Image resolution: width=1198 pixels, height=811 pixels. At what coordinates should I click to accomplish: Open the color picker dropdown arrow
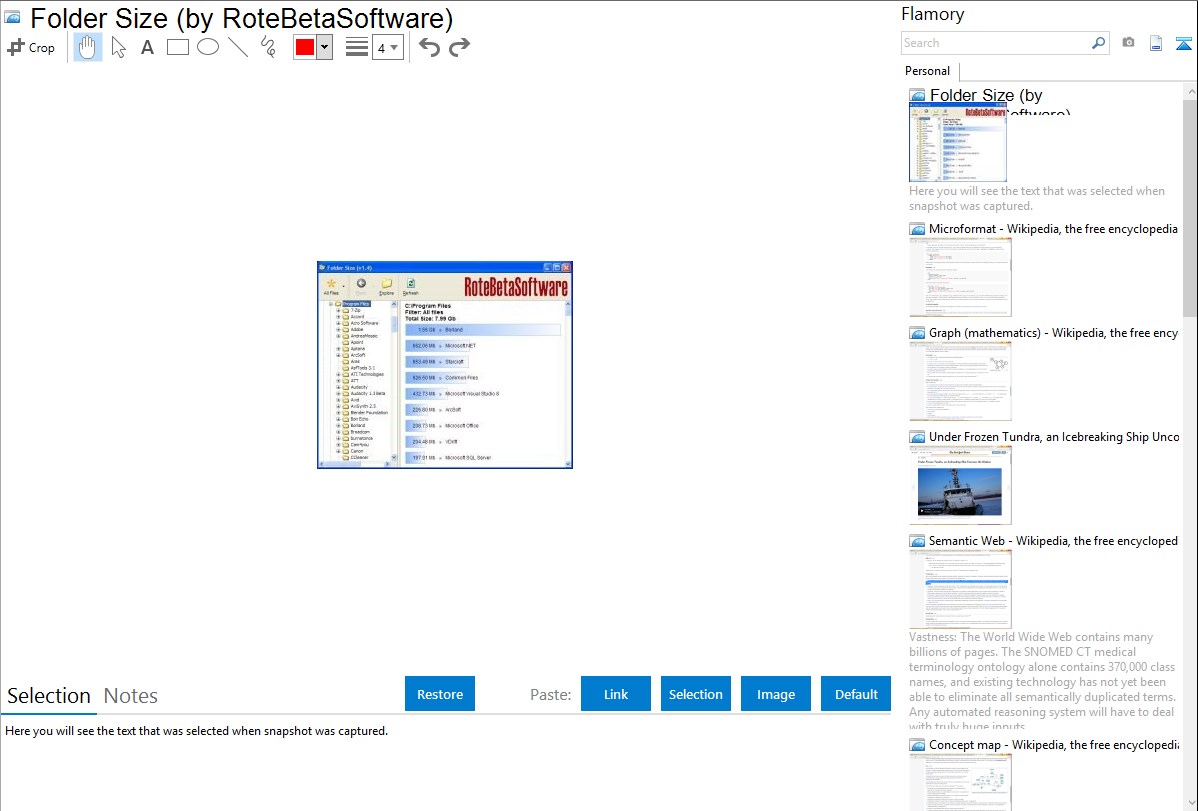coord(325,47)
